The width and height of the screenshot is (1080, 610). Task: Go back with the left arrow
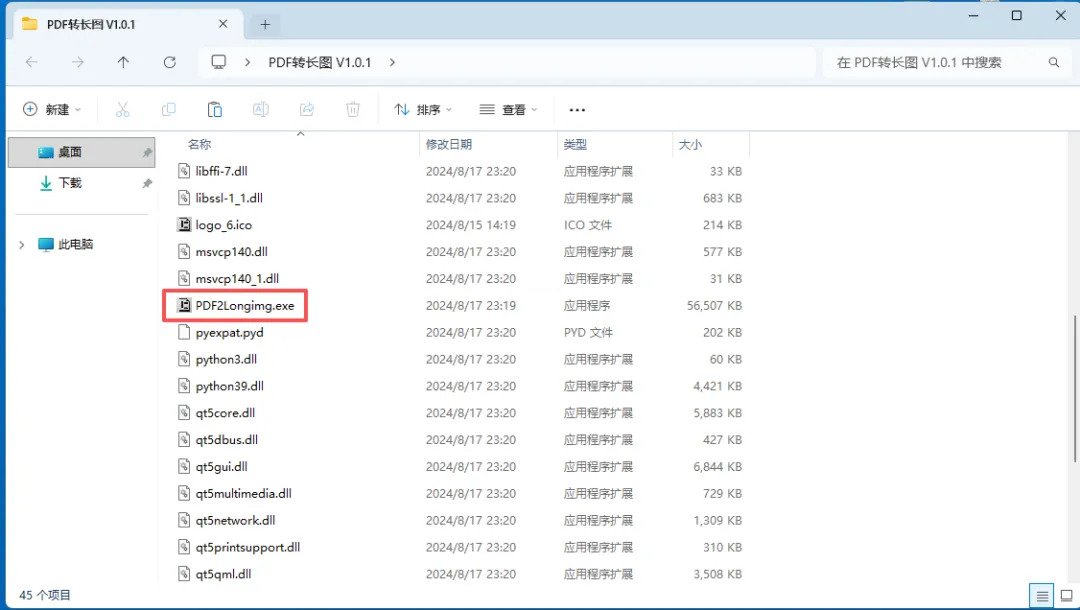(32, 62)
